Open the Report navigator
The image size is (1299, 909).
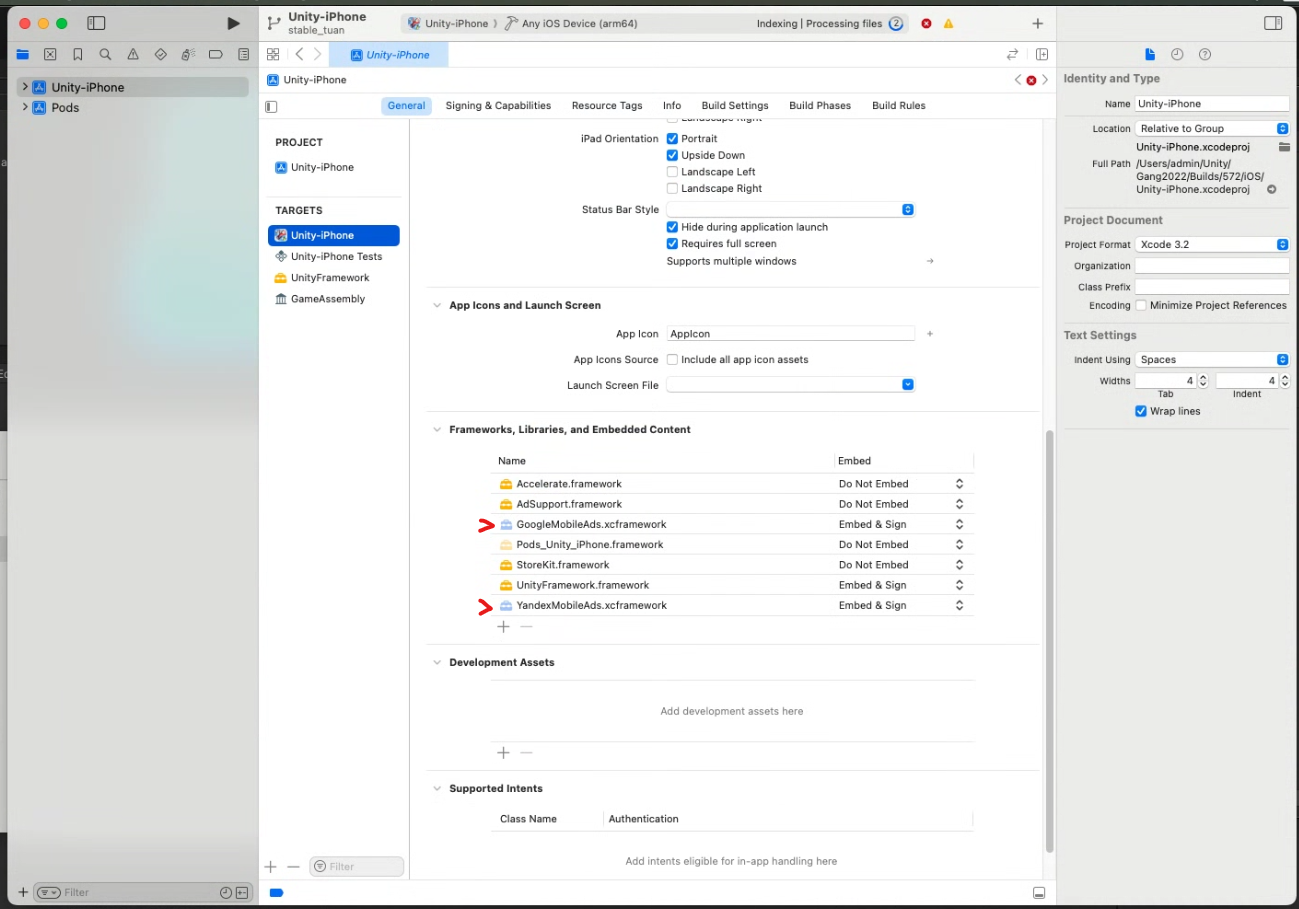point(243,55)
